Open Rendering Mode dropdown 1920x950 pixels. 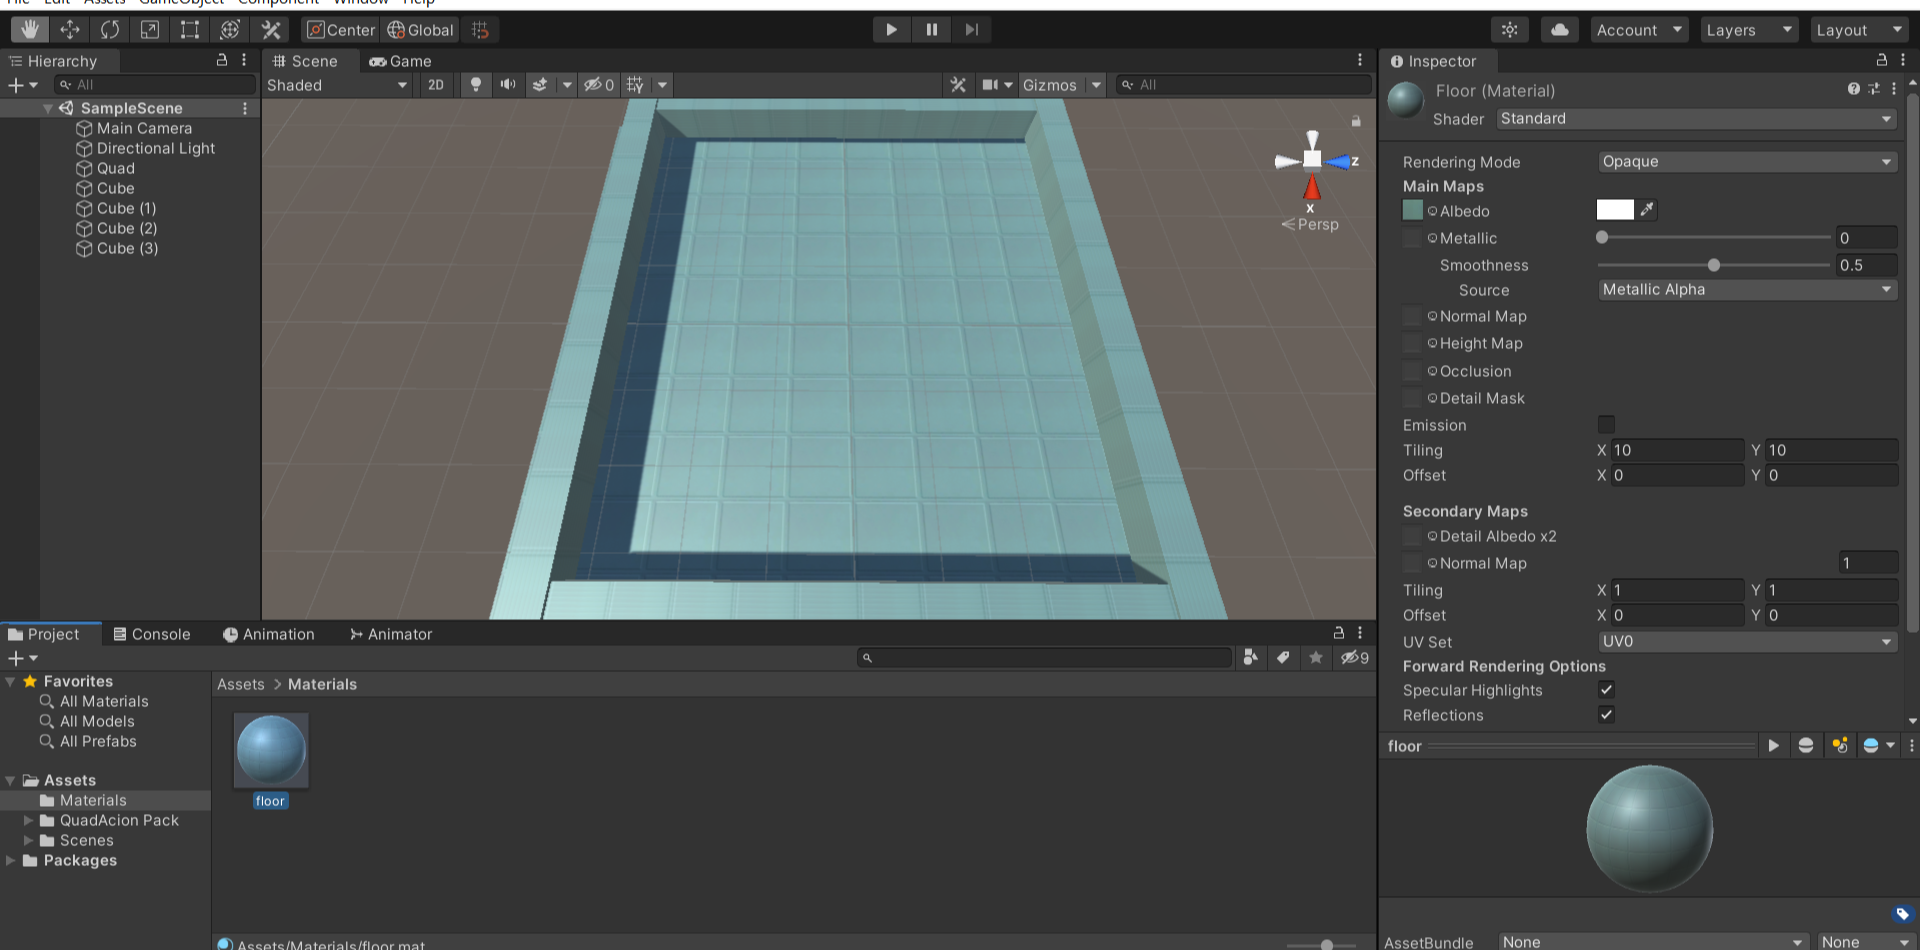click(1747, 162)
